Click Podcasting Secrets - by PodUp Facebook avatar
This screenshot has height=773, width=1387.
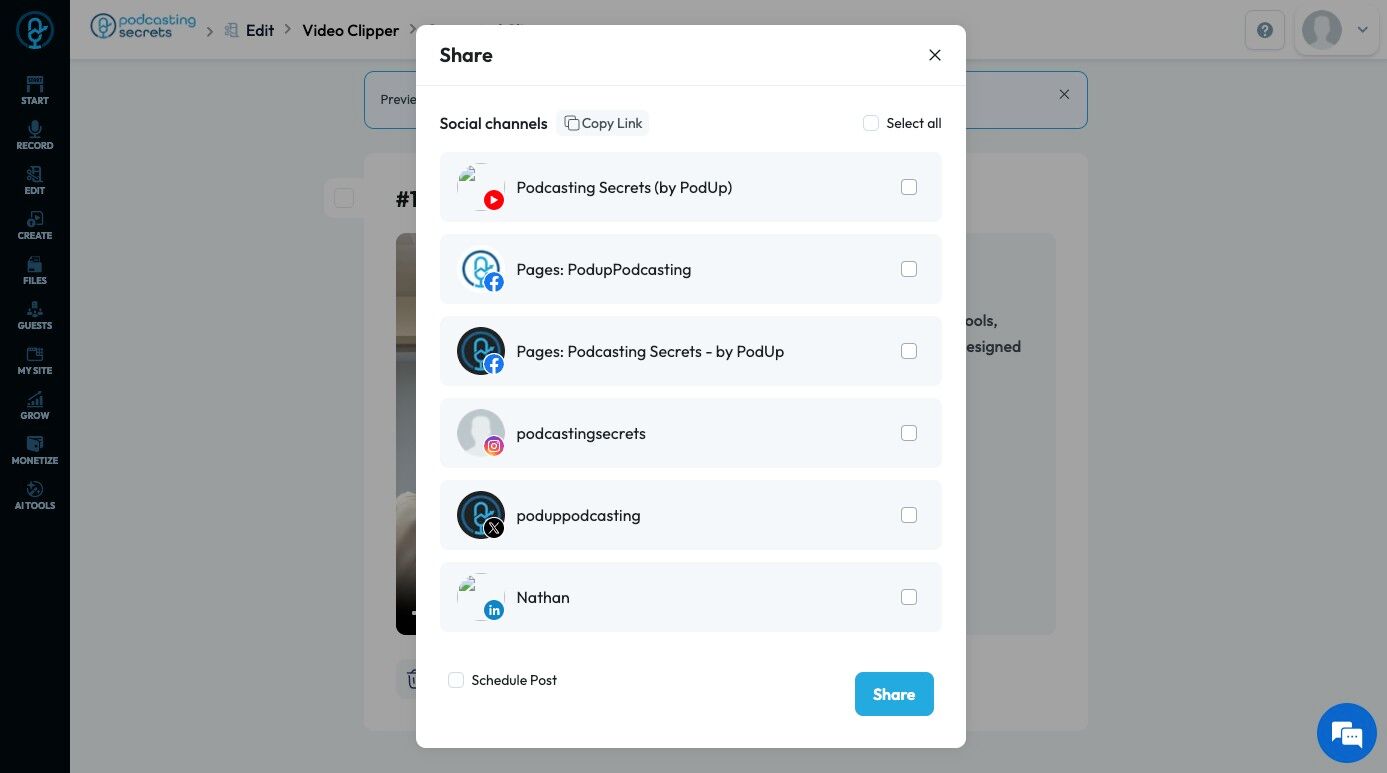(x=481, y=351)
